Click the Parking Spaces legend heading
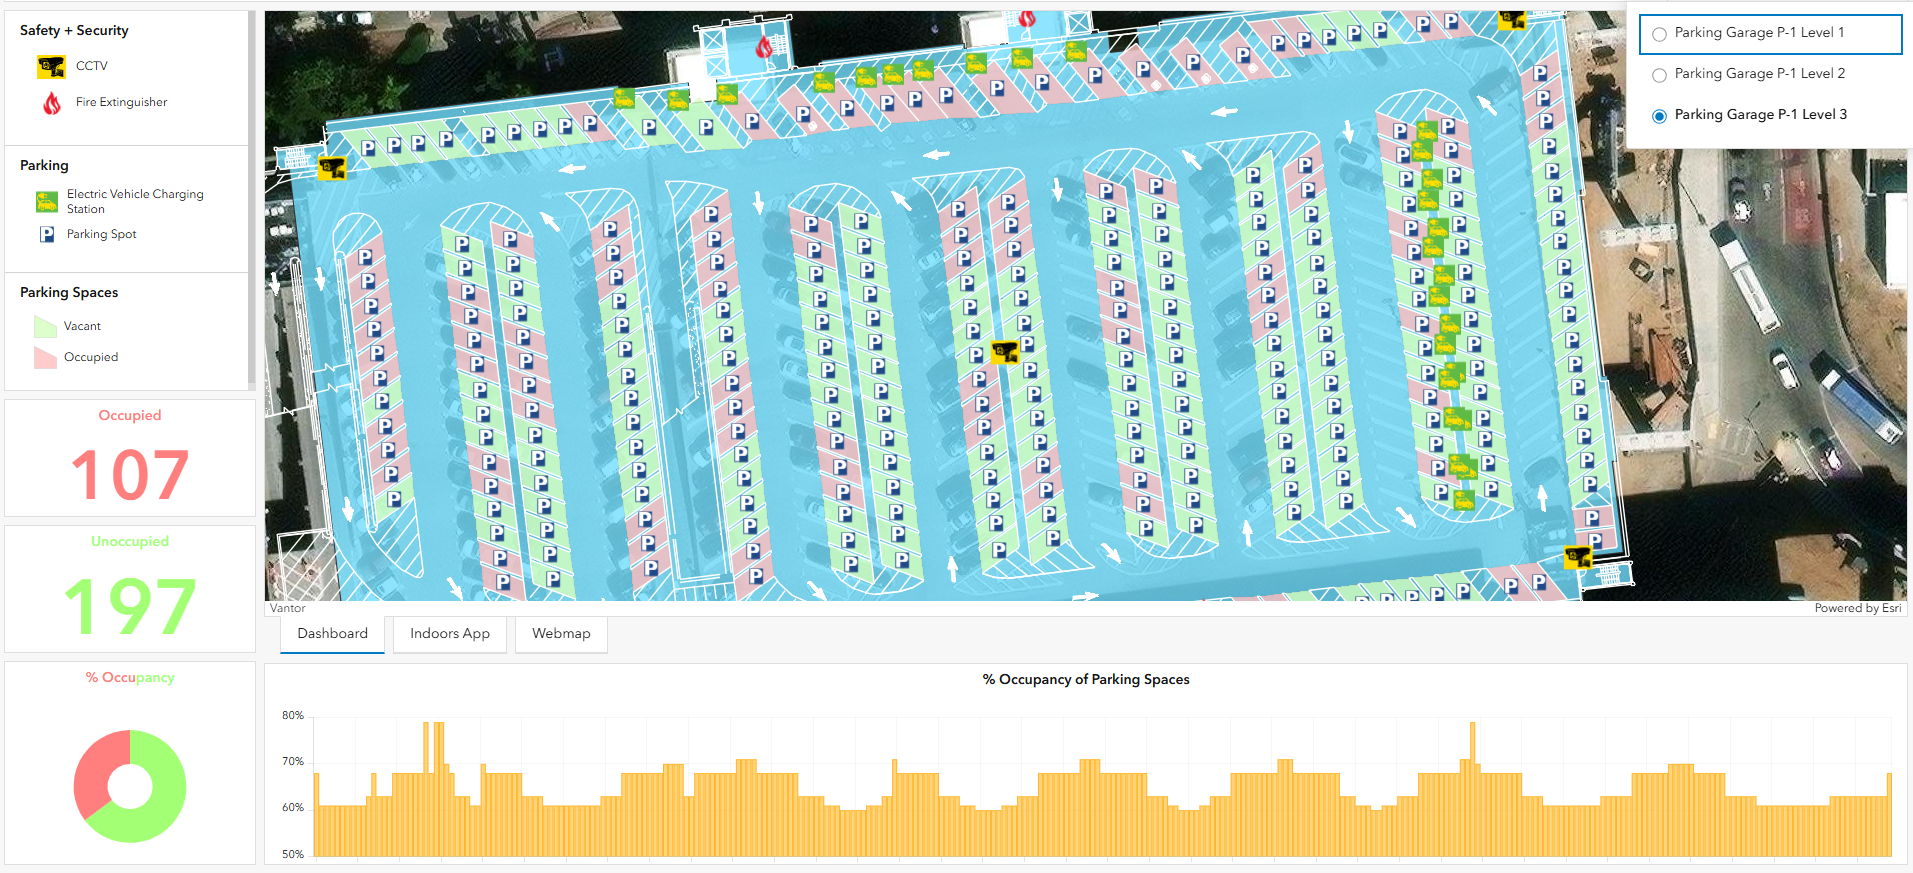The image size is (1913, 873). (69, 293)
